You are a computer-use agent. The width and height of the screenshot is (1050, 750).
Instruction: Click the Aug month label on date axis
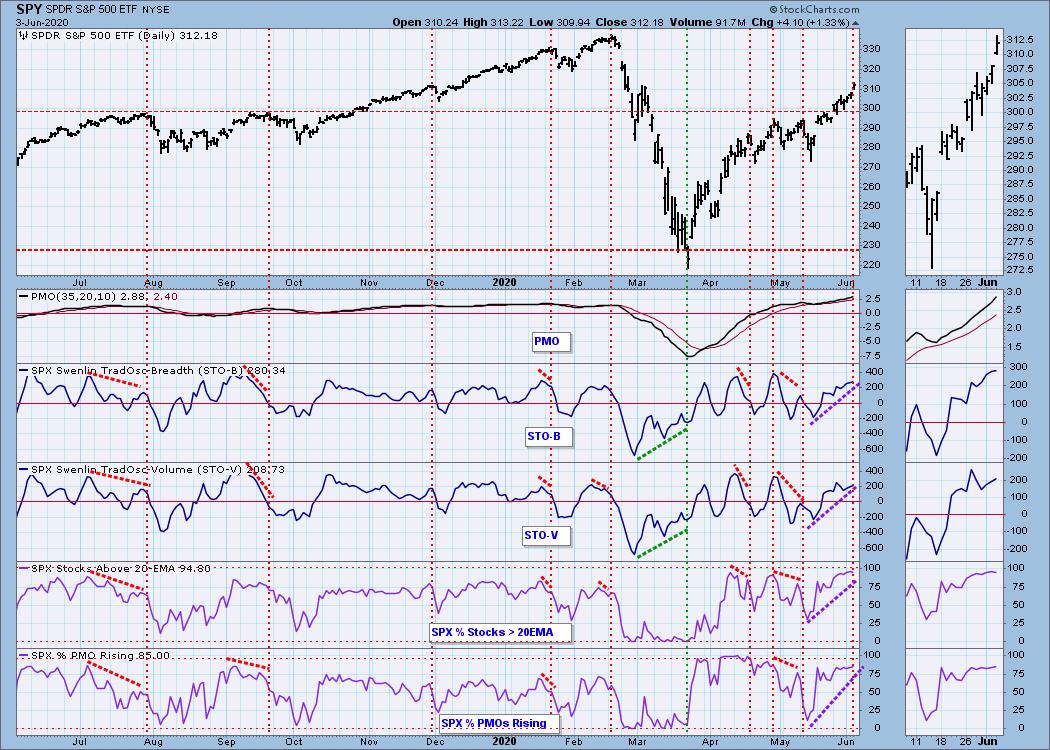tap(153, 283)
